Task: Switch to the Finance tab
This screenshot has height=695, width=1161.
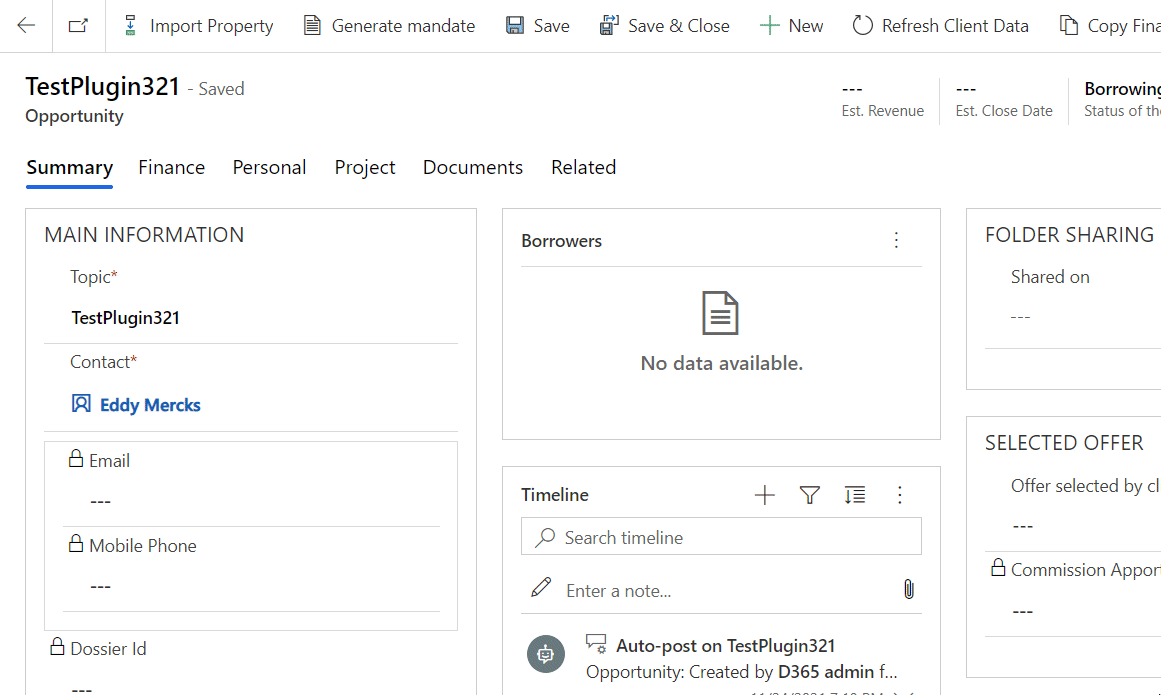Action: click(x=172, y=168)
